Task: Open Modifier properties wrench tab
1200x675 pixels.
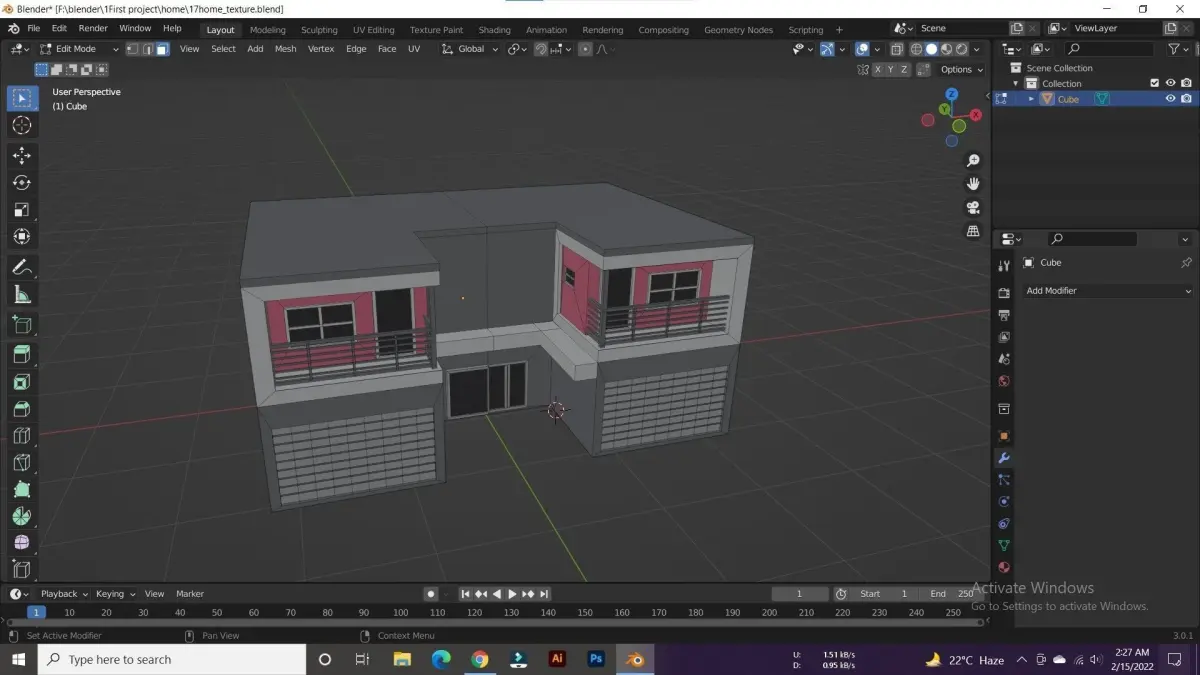Action: tap(1004, 458)
